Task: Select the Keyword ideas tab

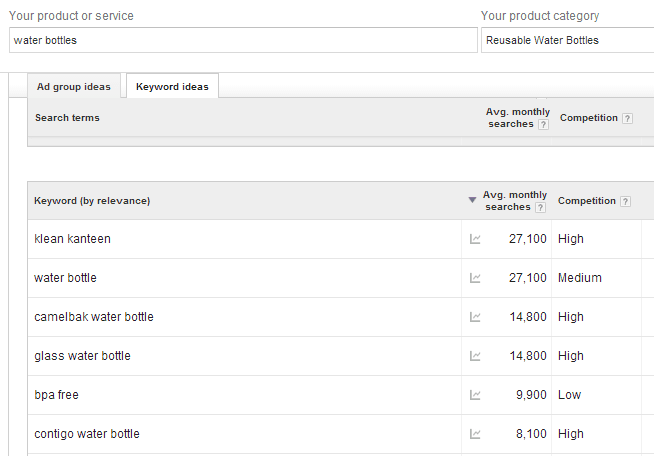Action: (x=172, y=86)
